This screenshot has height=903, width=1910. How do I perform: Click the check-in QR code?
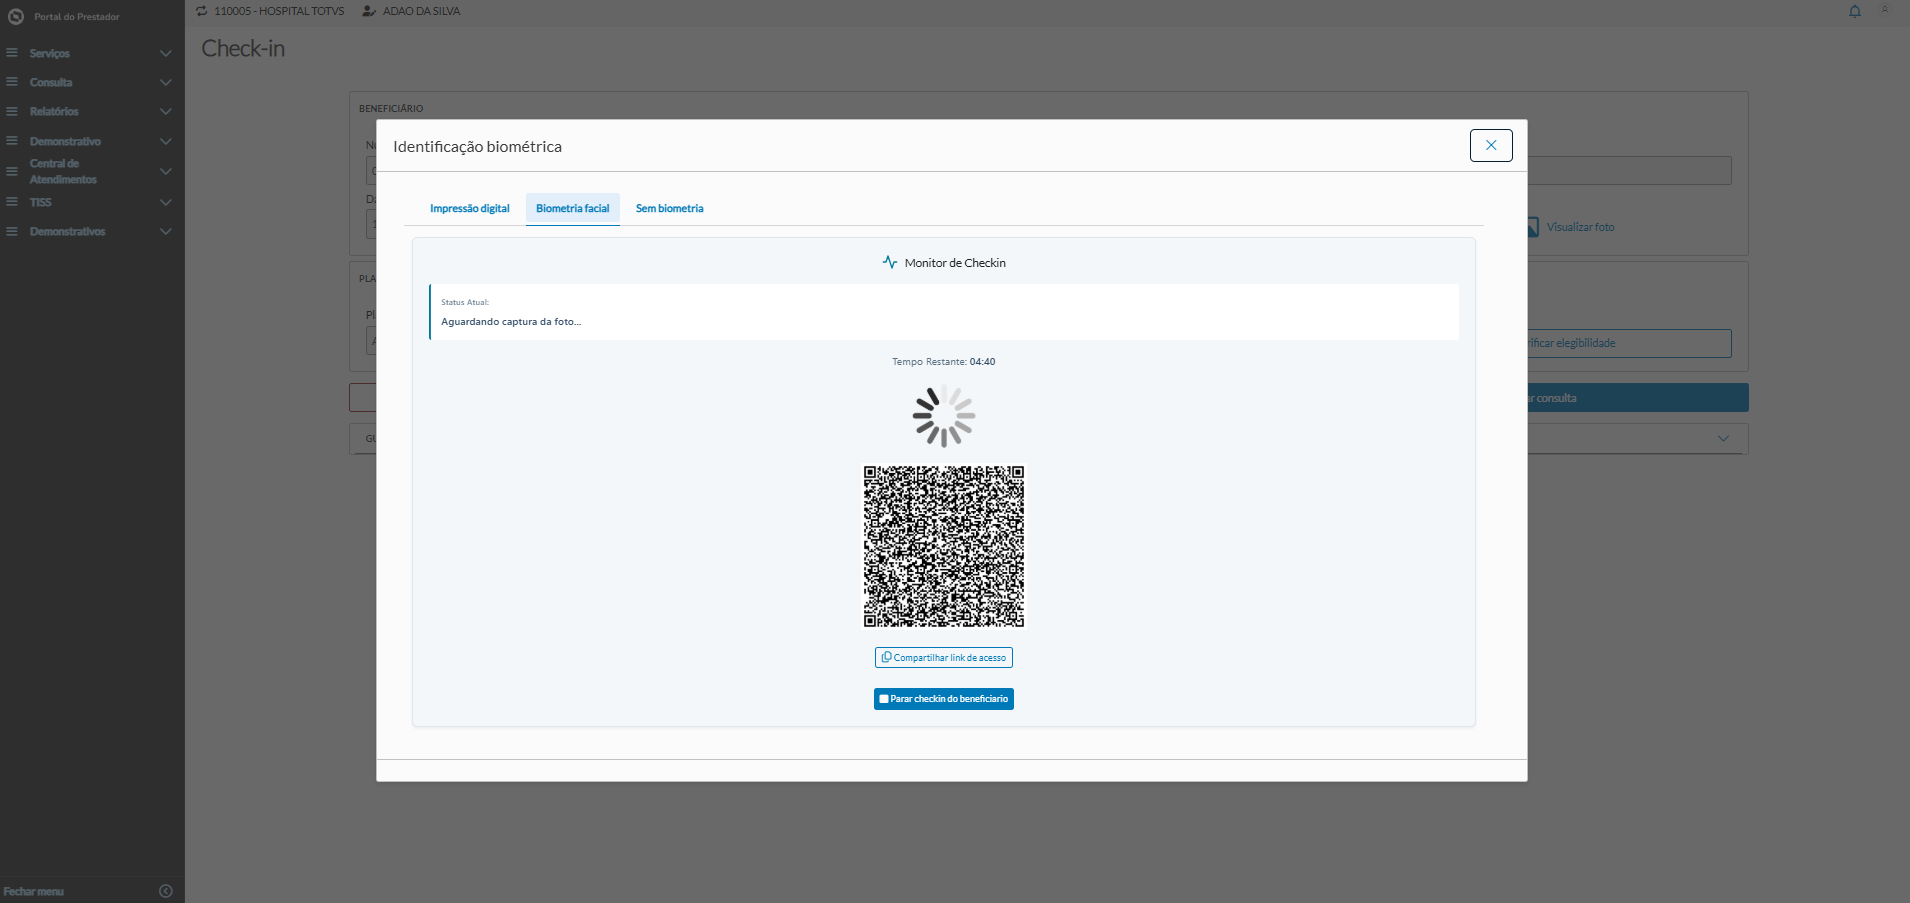tap(944, 546)
